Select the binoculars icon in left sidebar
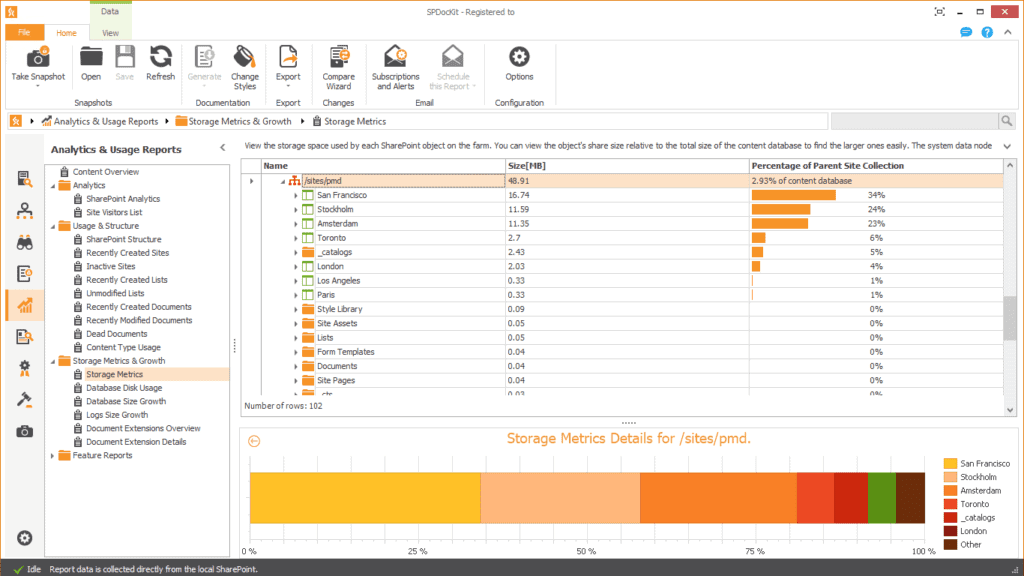The height and width of the screenshot is (576, 1024). [x=25, y=243]
